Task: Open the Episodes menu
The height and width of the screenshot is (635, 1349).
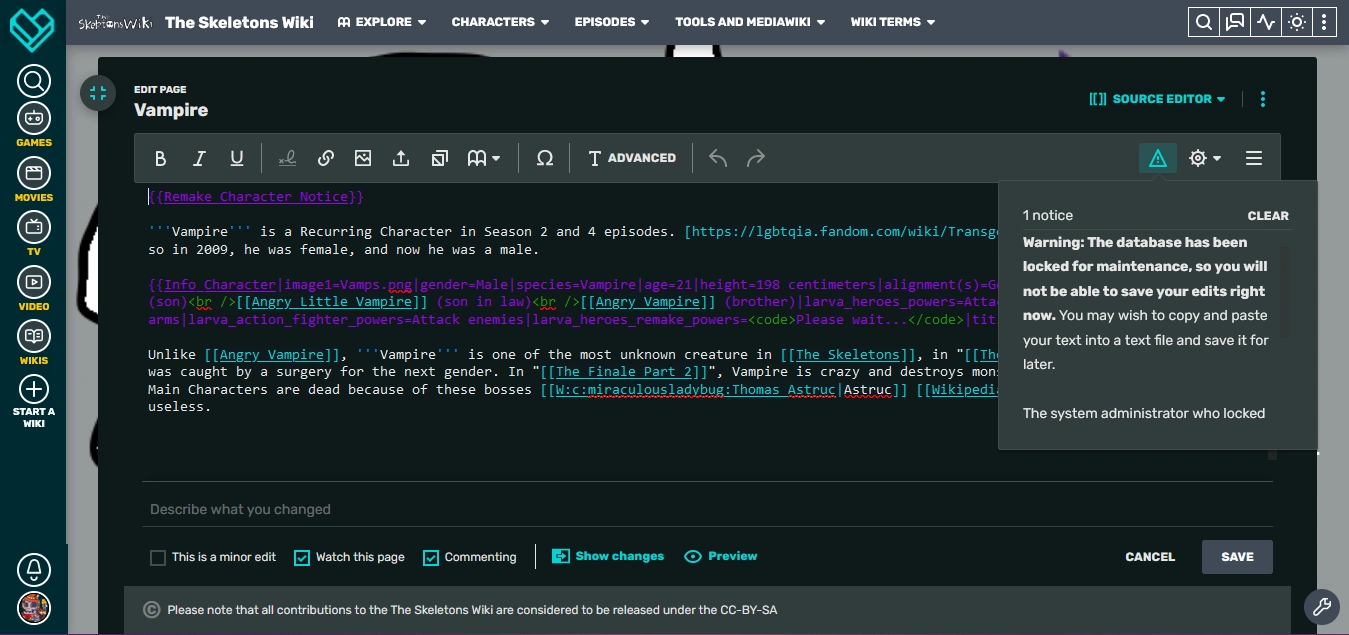Action: (611, 21)
